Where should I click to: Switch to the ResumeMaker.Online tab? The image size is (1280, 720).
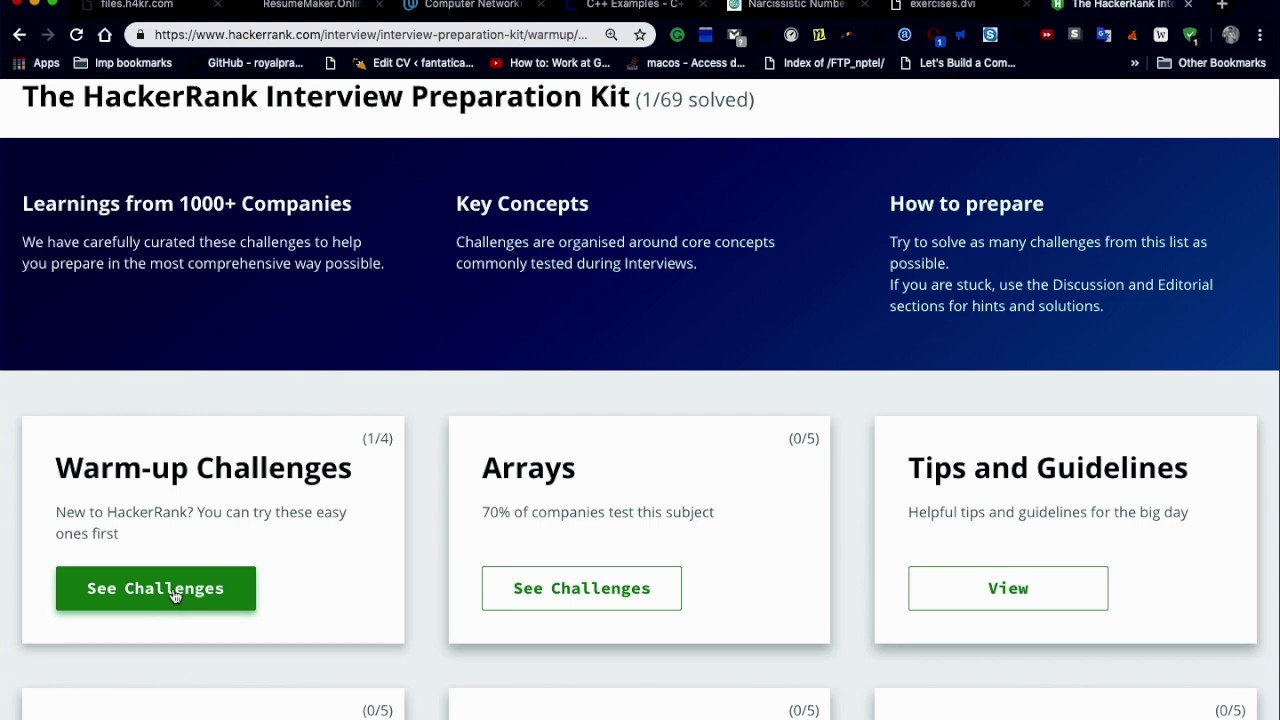(x=311, y=5)
